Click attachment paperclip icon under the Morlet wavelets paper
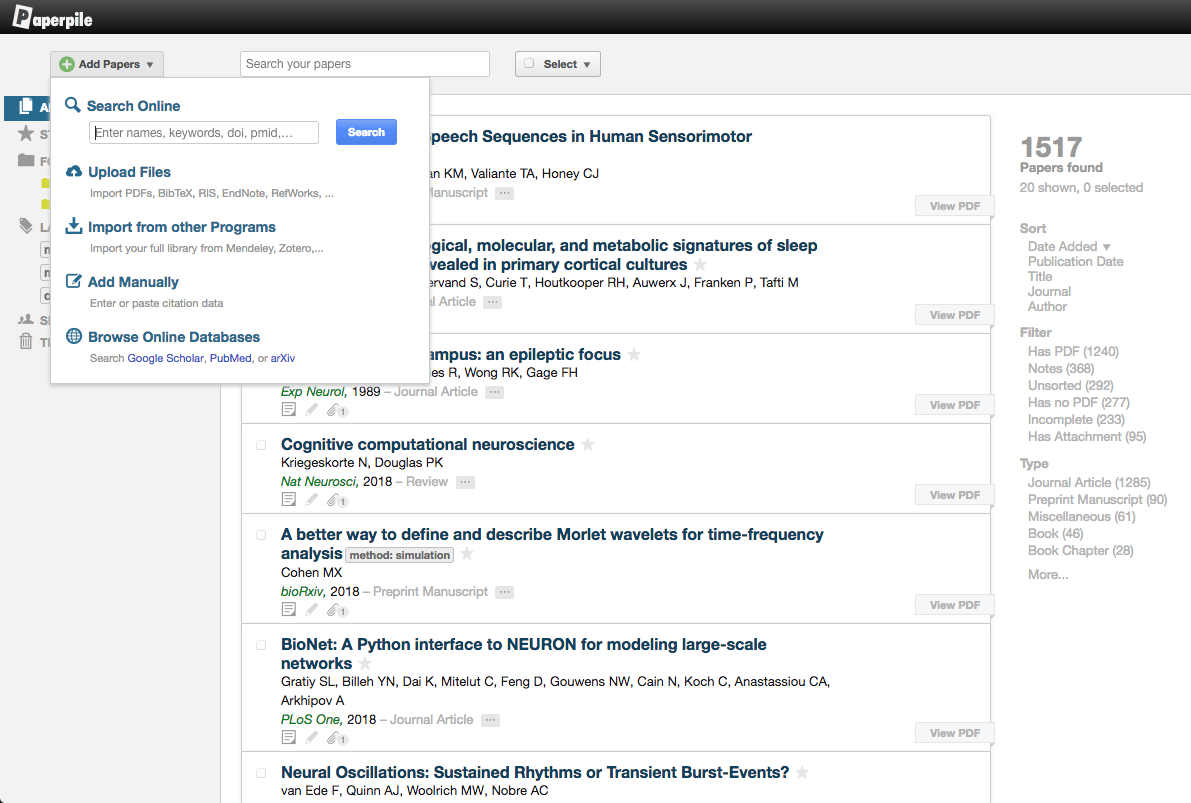Viewport: 1191px width, 803px height. tap(333, 609)
